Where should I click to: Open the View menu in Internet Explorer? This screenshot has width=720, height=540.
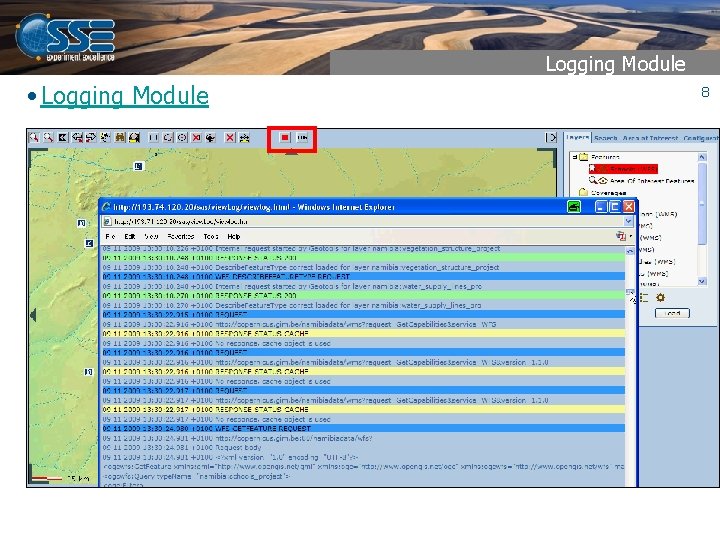[151, 236]
